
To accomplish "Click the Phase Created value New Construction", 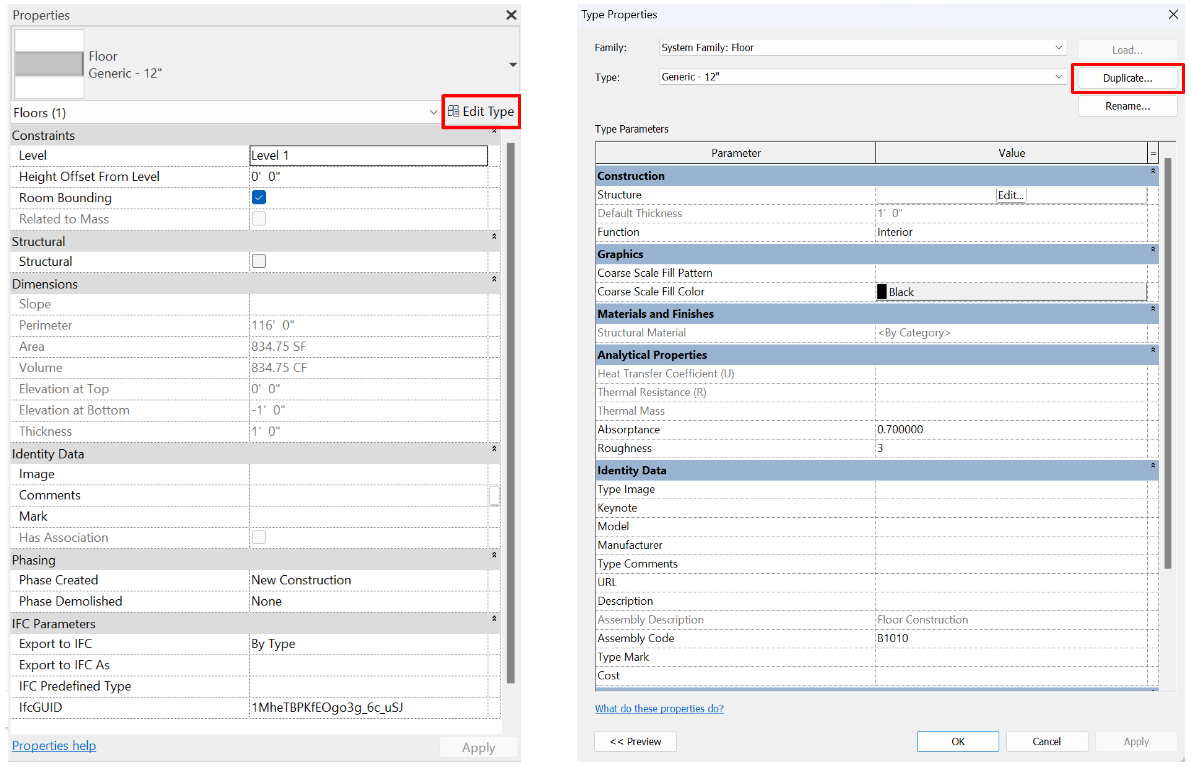I will click(368, 580).
